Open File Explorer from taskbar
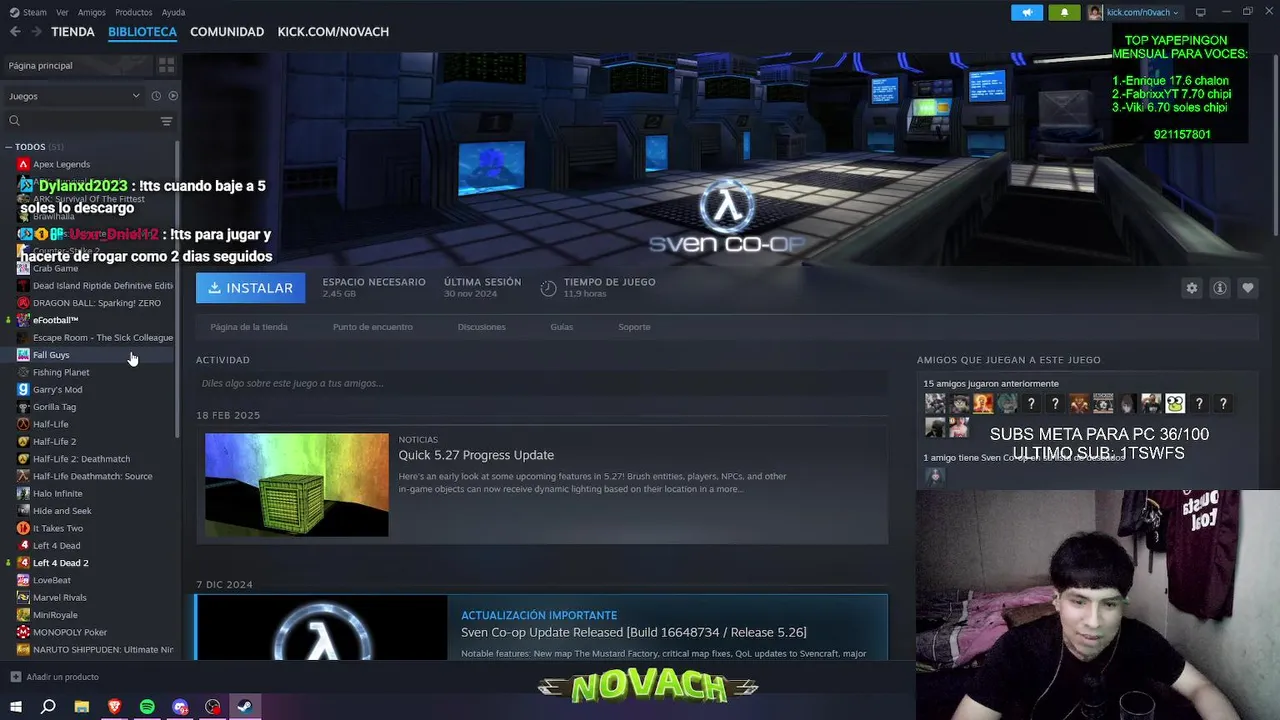The height and width of the screenshot is (720, 1280). [82, 707]
